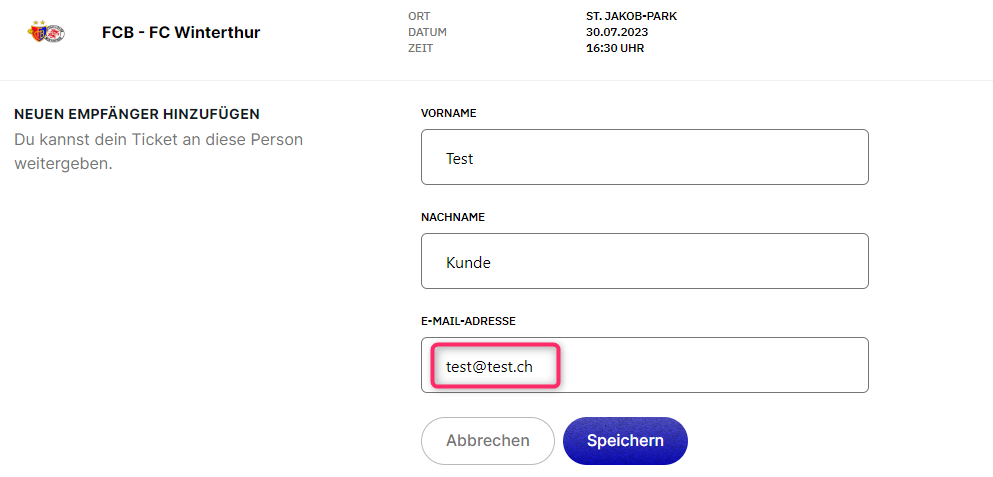Screen dimensions: 993x477
Task: Cancel with the Abbrechen button
Action: click(x=488, y=441)
